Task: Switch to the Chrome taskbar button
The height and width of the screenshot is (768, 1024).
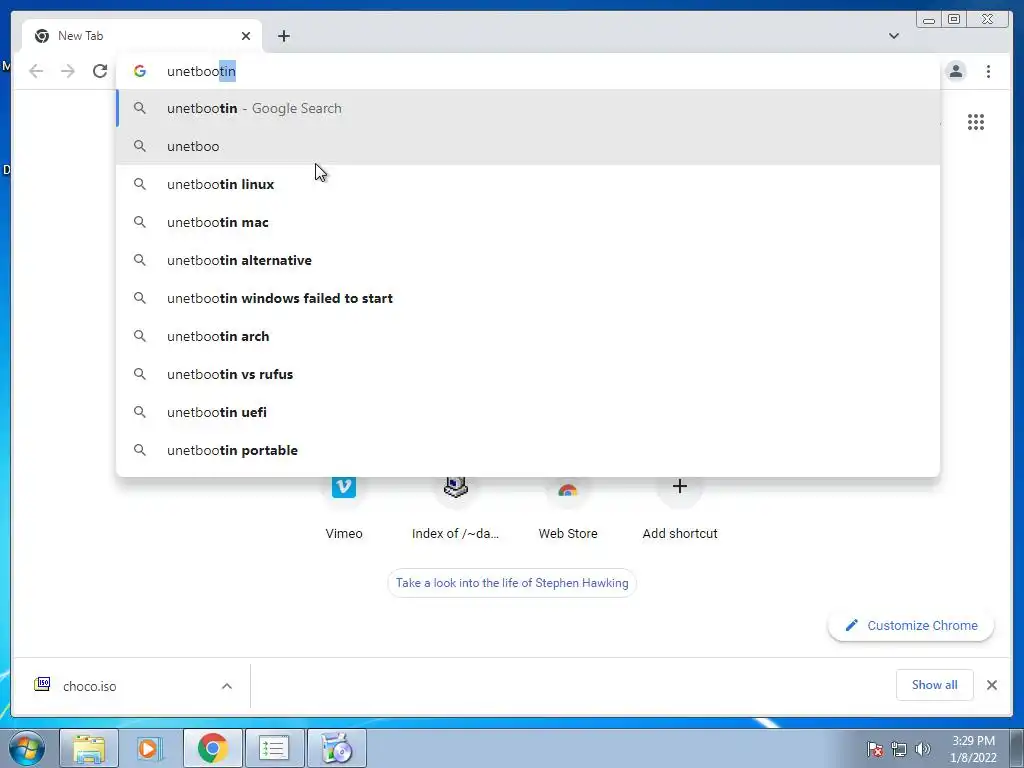Action: coord(213,748)
